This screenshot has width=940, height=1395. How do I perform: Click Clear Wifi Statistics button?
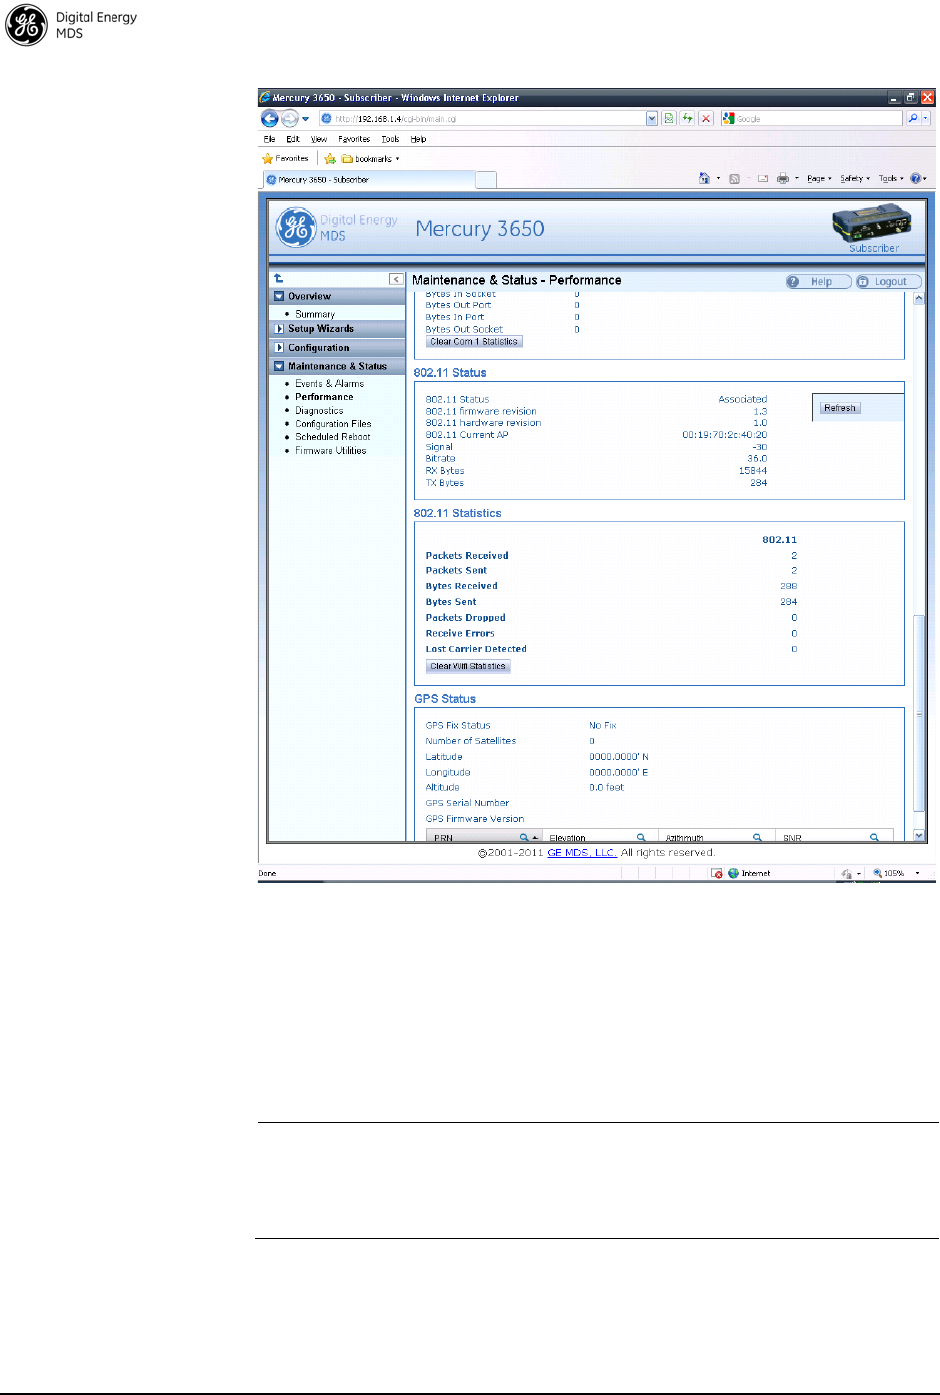click(x=468, y=666)
